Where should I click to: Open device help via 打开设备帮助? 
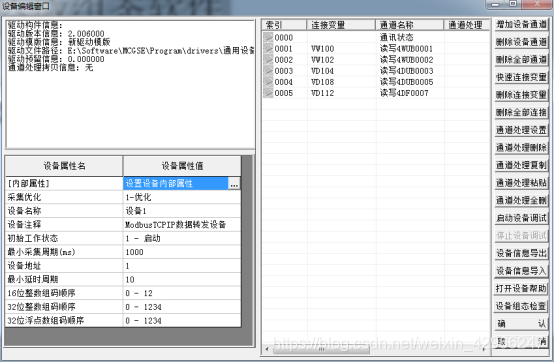tap(521, 289)
